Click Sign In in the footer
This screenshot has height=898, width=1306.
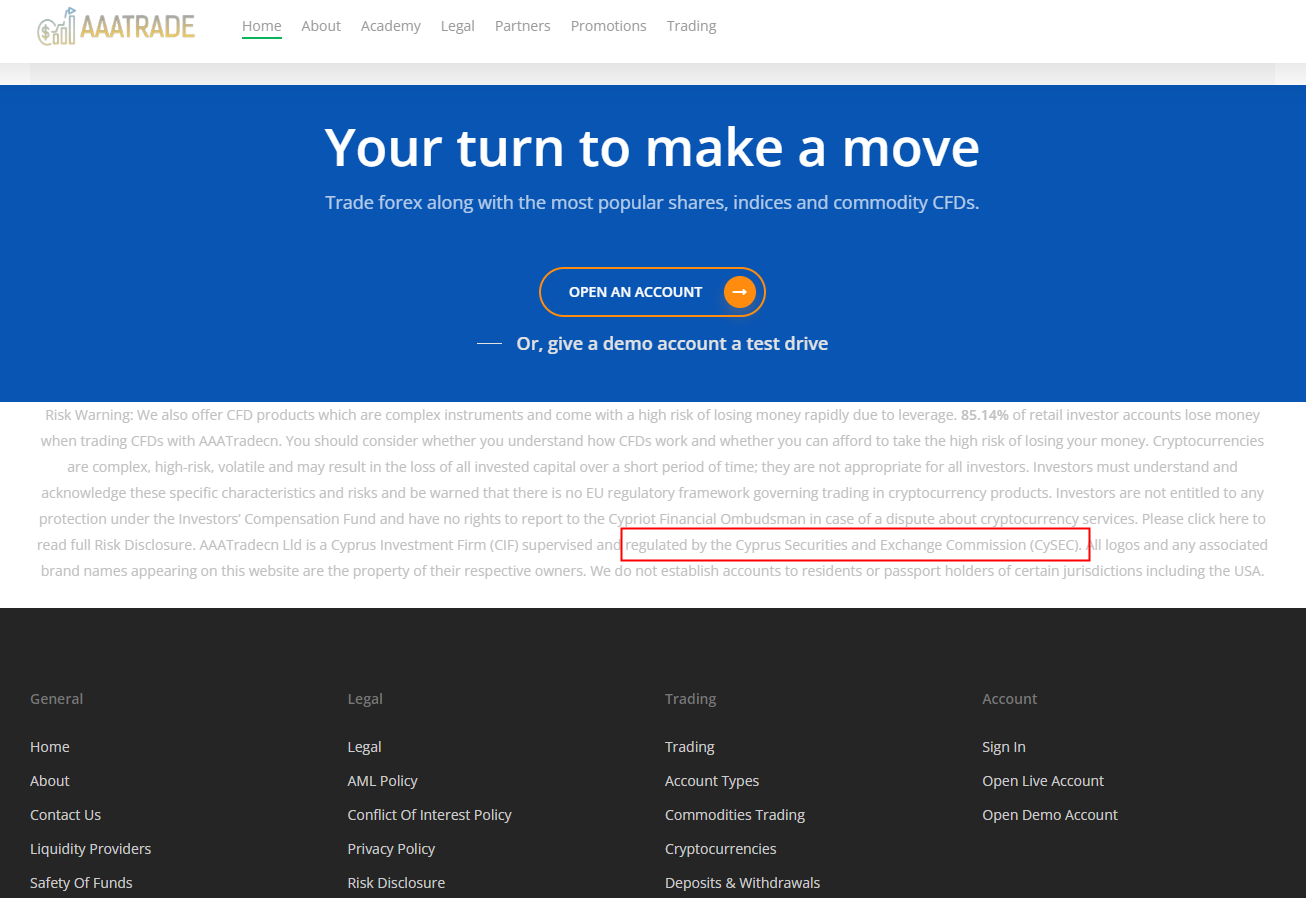1004,747
